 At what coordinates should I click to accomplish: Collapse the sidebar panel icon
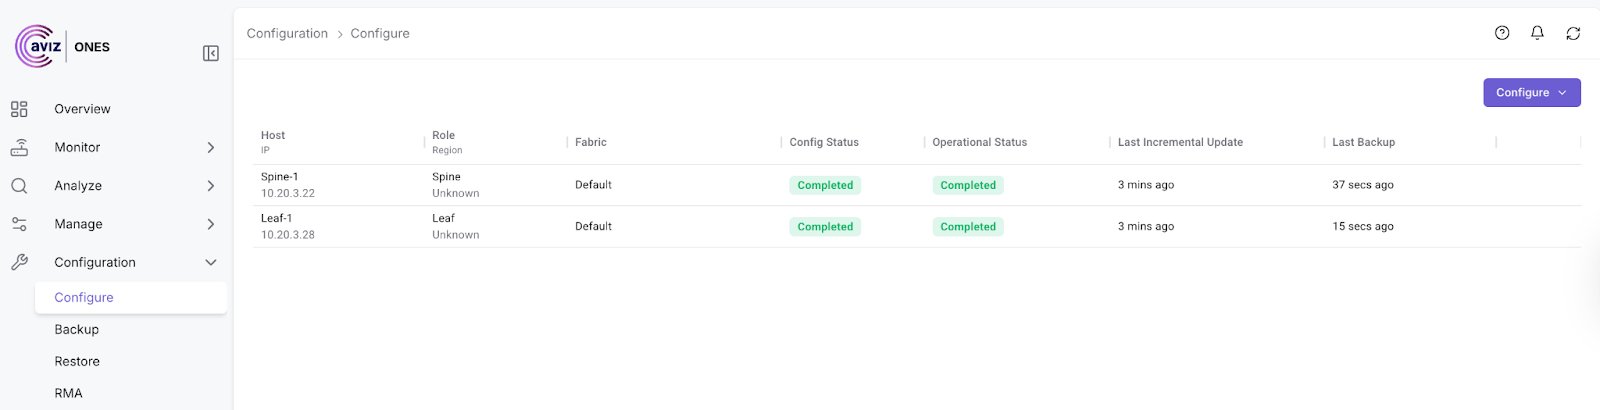coord(211,53)
